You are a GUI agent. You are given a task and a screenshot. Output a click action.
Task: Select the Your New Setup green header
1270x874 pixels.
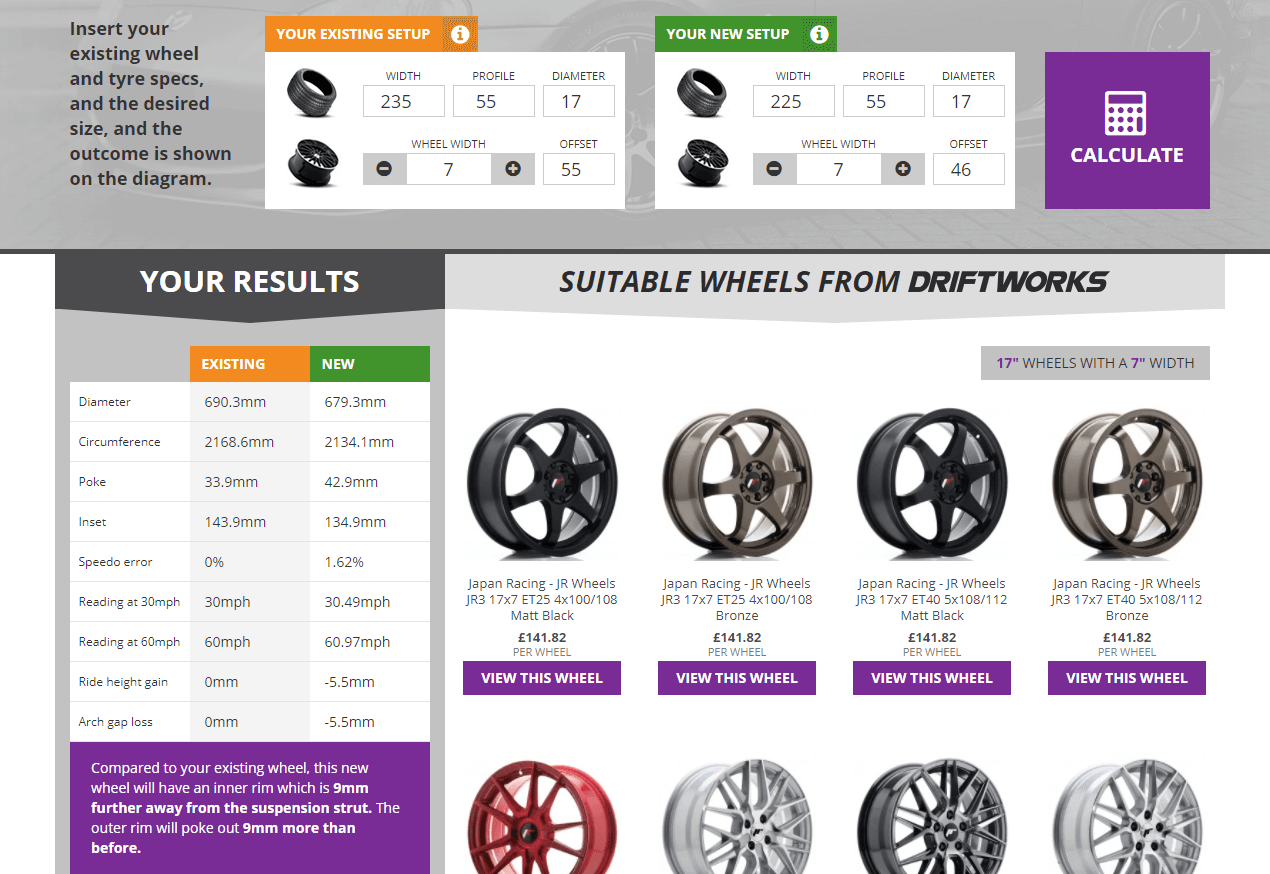pyautogui.click(x=746, y=34)
